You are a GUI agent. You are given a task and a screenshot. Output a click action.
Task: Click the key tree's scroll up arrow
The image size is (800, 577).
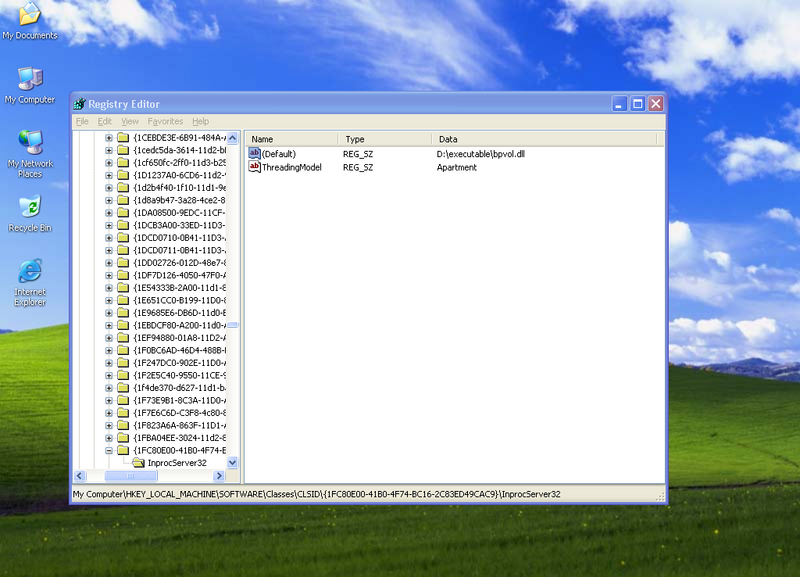click(x=233, y=138)
